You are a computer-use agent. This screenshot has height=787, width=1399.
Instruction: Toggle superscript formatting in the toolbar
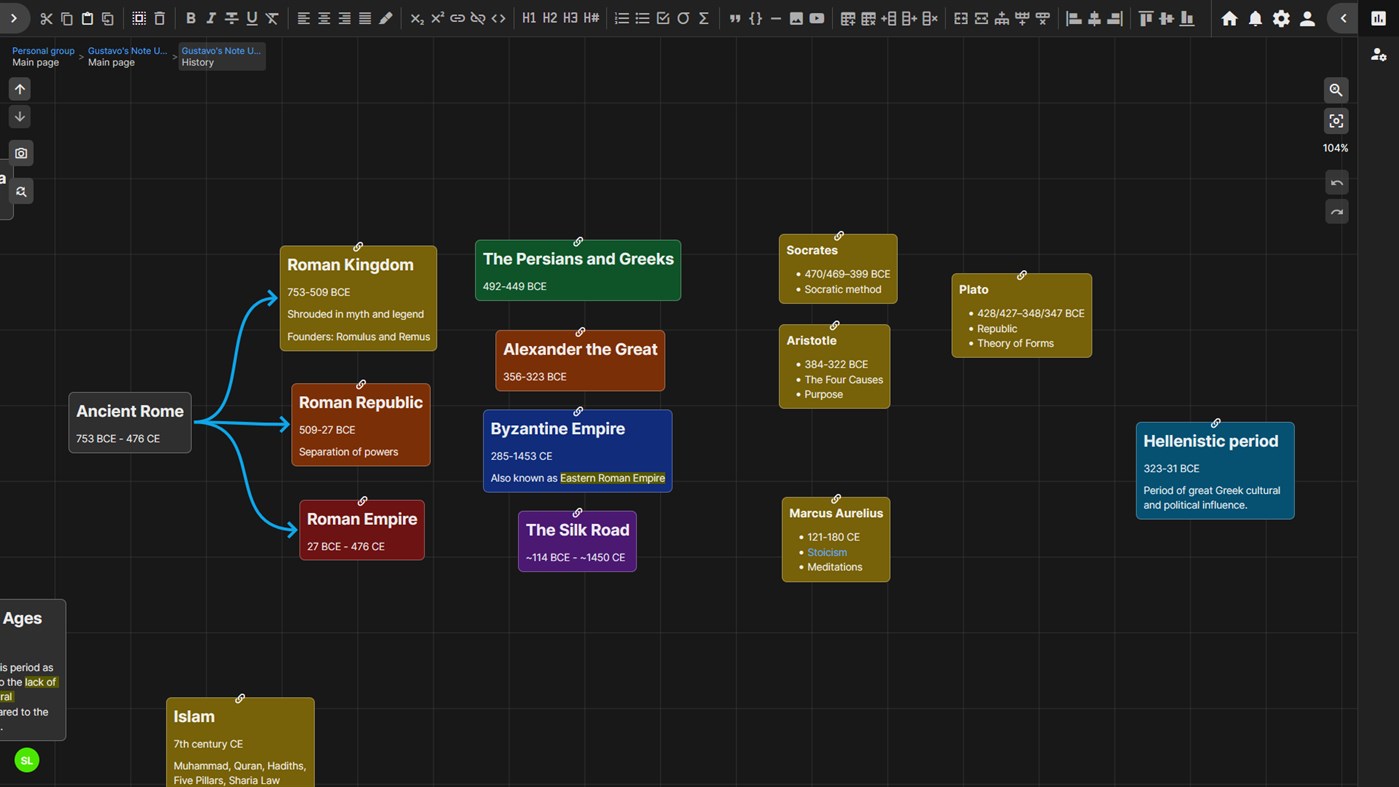tap(437, 18)
